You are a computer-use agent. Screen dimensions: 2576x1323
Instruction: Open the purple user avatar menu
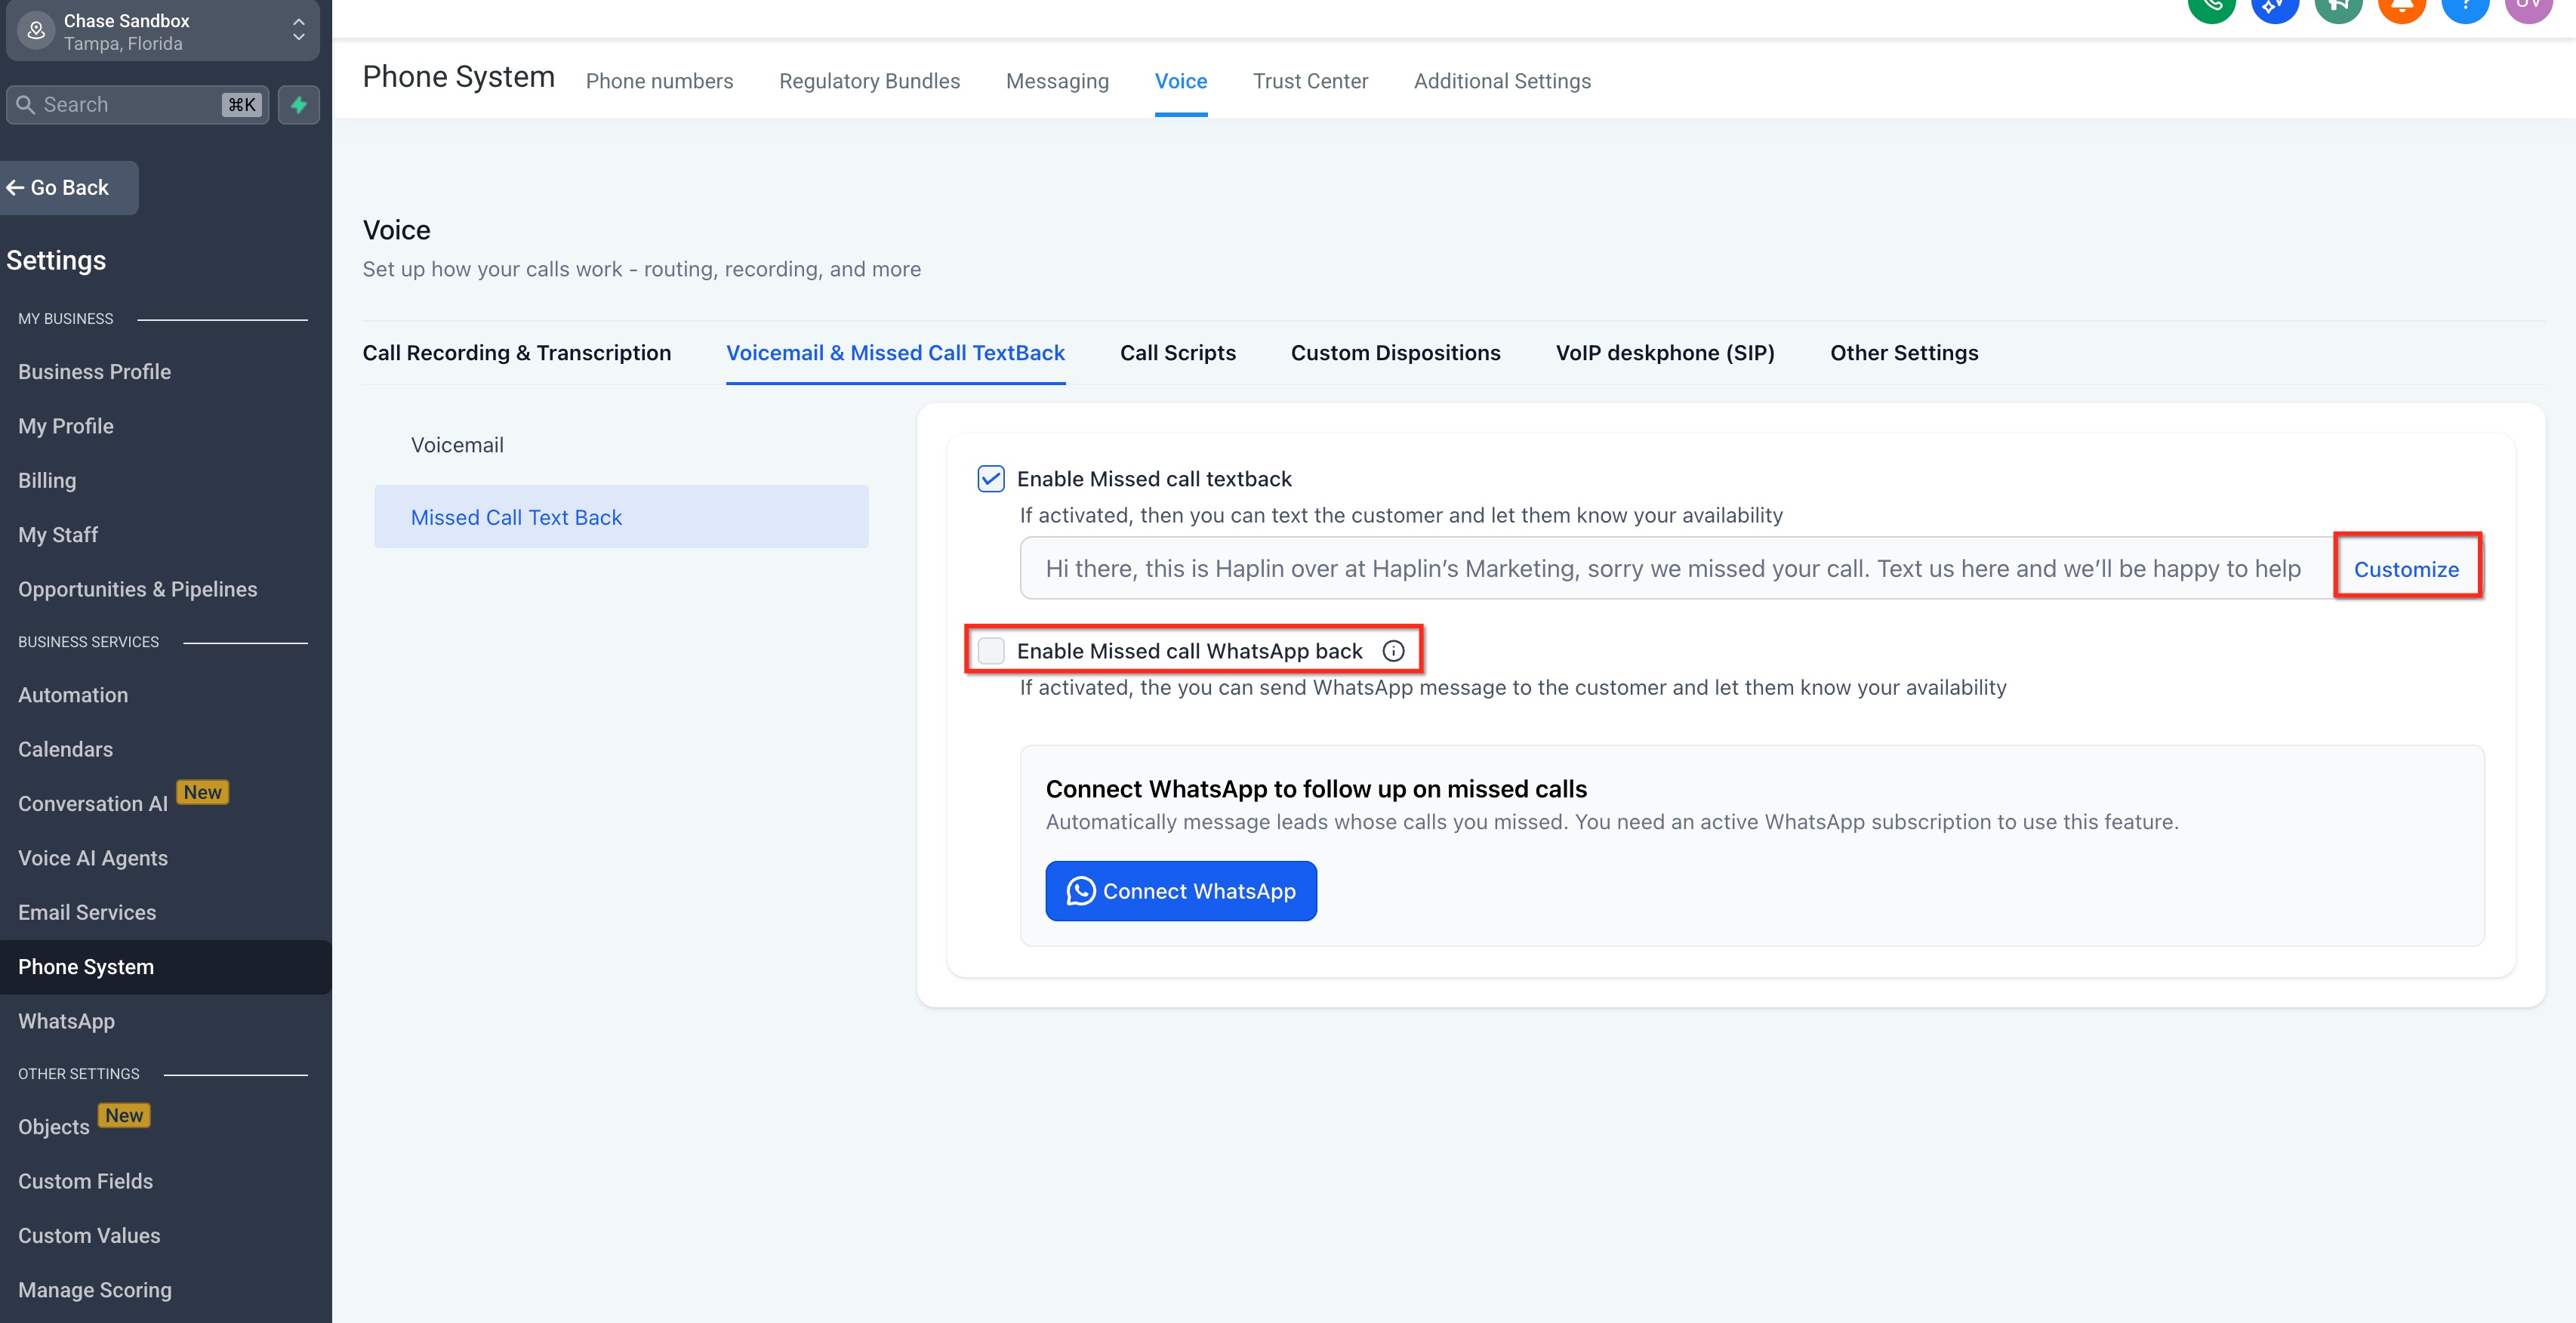[2528, 8]
